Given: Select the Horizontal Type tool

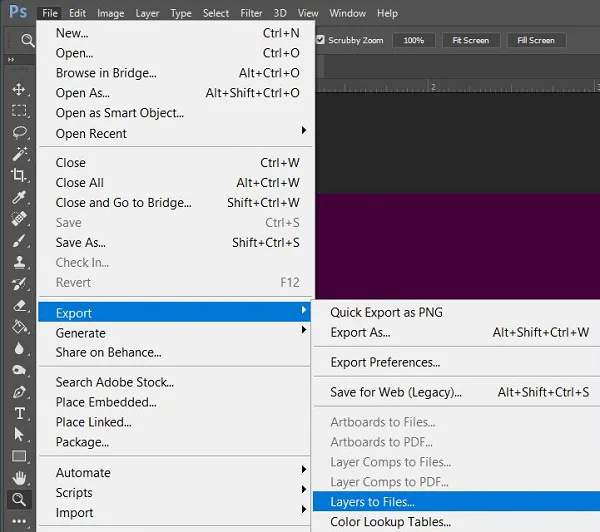Looking at the screenshot, I should coord(19,413).
